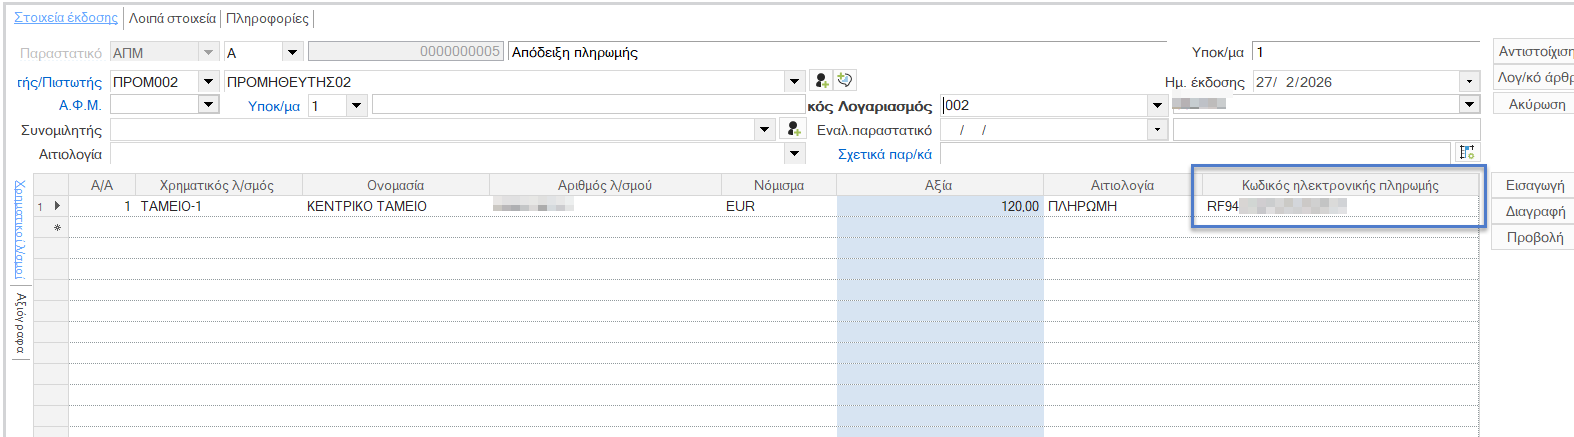Expand the Αιτιολογία dropdown list
This screenshot has width=1574, height=437.
[795, 154]
